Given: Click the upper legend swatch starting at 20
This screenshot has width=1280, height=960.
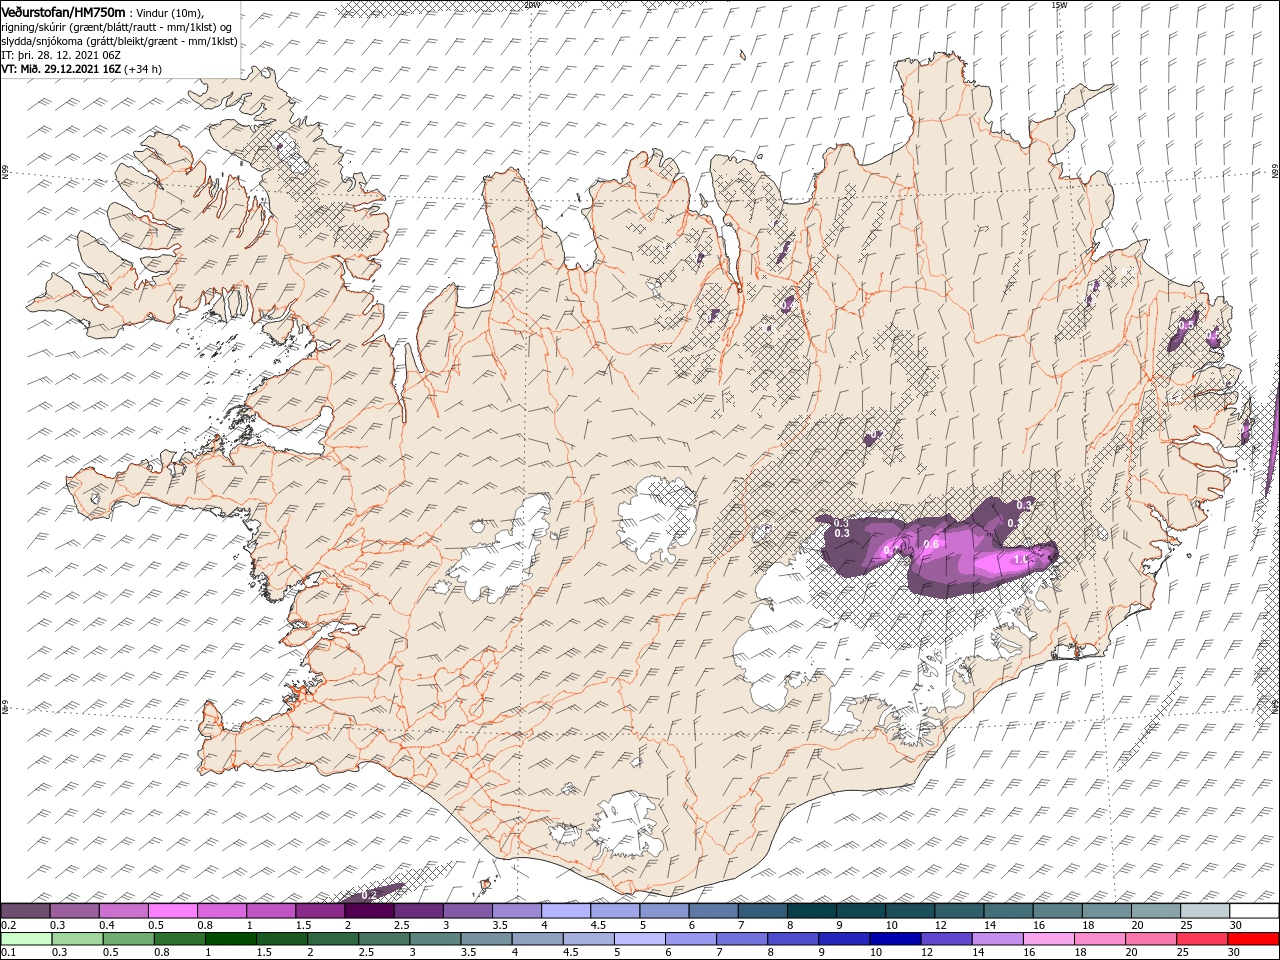Looking at the screenshot, I should 1156,911.
